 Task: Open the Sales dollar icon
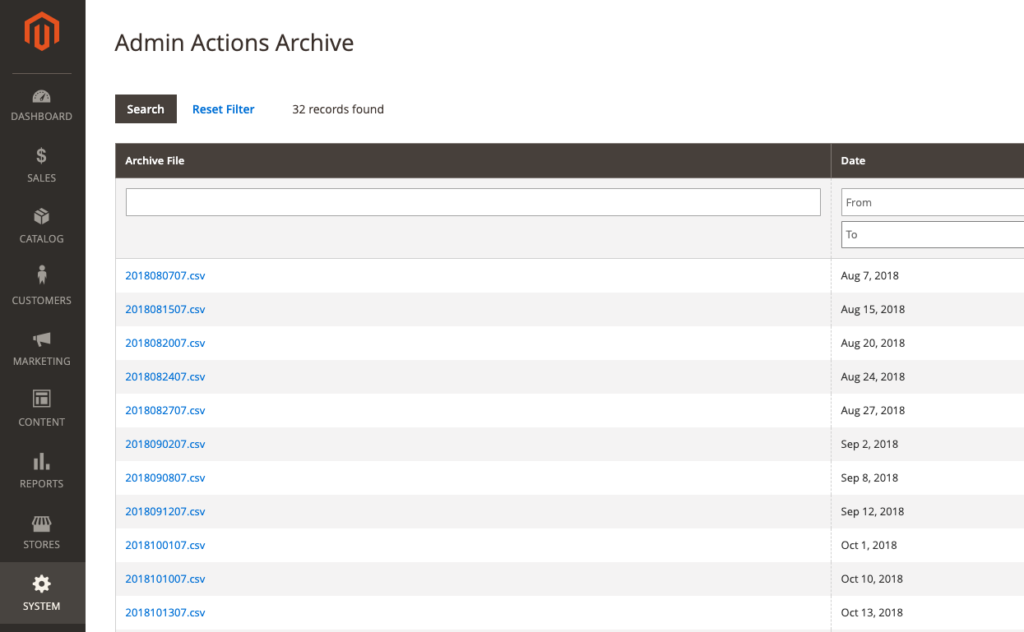tap(42, 156)
